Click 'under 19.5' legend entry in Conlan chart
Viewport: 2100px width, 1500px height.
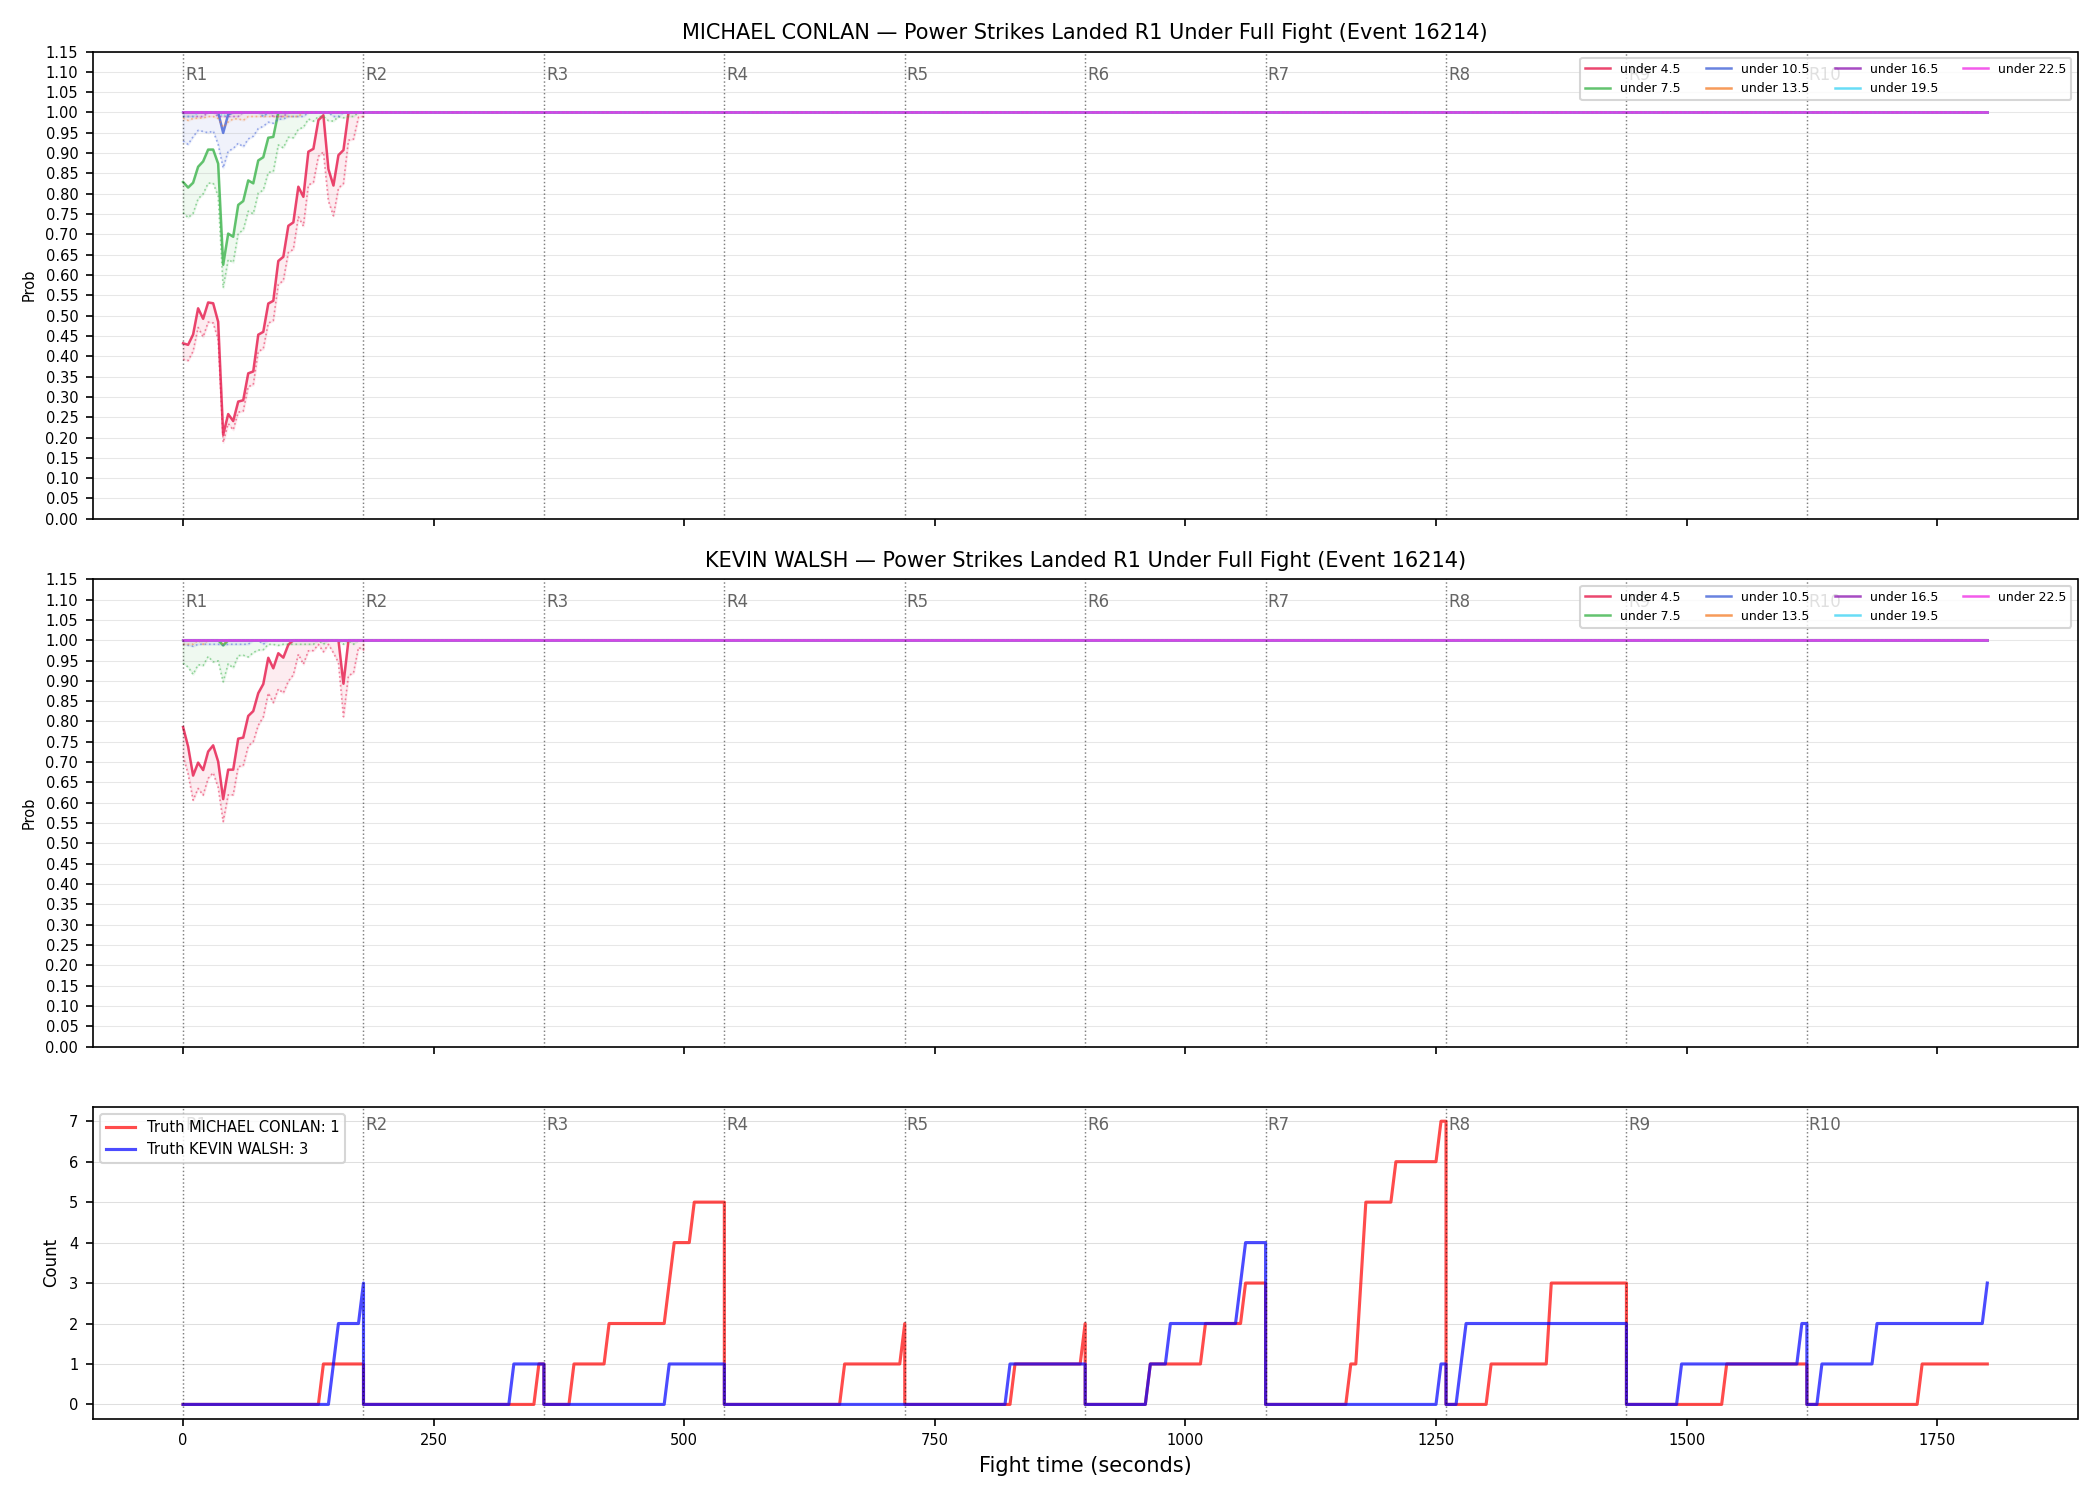click(1886, 88)
